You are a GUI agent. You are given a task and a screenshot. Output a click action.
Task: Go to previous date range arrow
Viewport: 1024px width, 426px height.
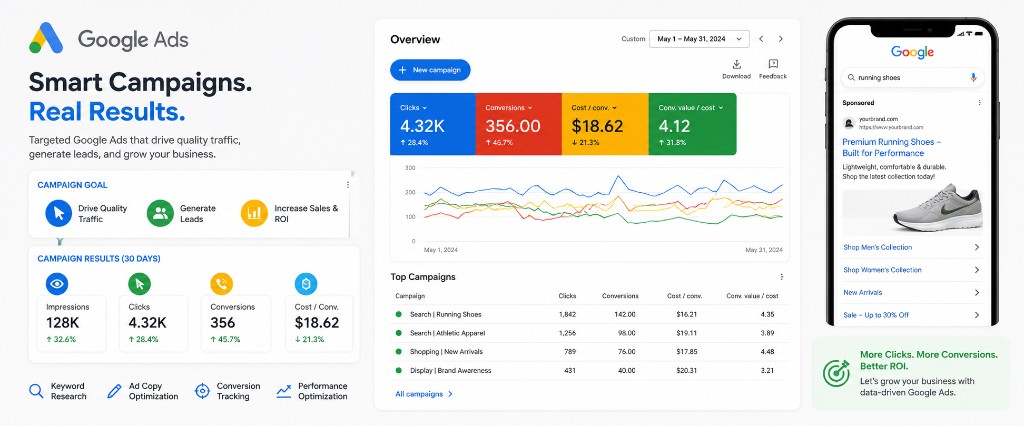point(761,39)
